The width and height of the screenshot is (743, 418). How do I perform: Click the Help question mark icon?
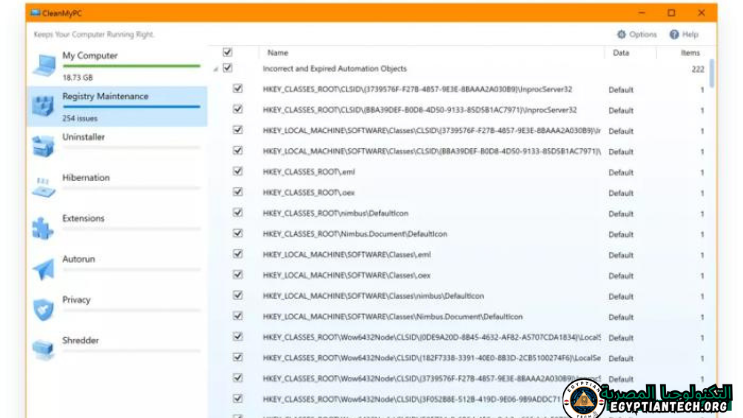(674, 34)
